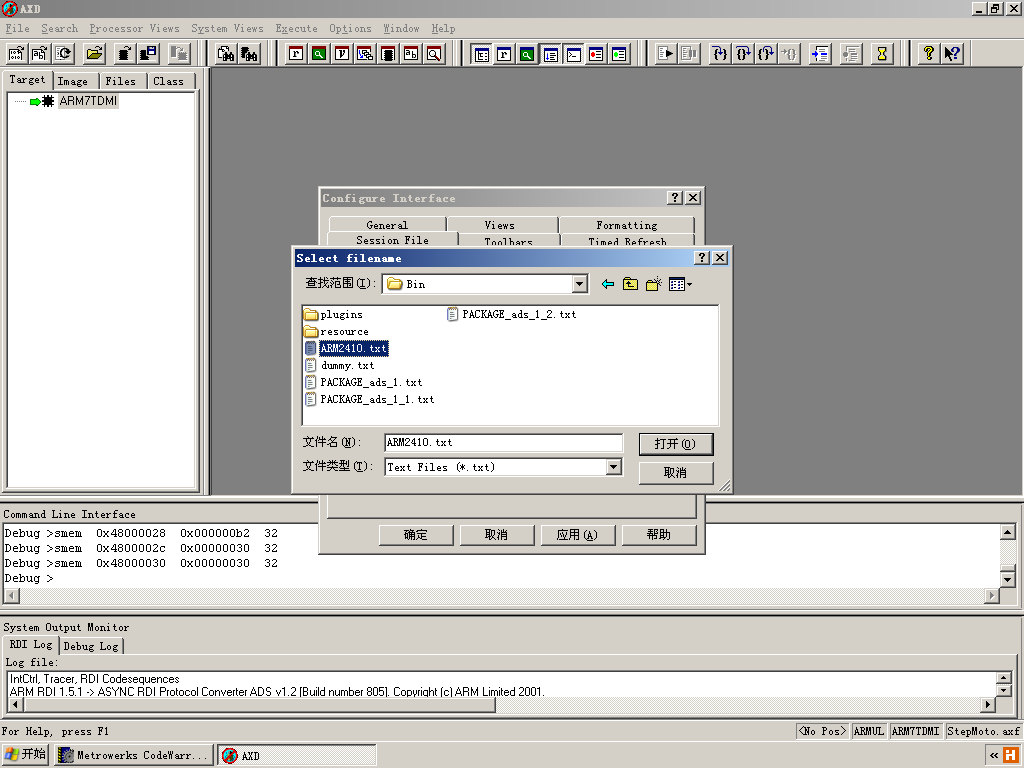The image size is (1024, 768).
Task: Click the yellow question mark Help icon
Action: (928, 54)
